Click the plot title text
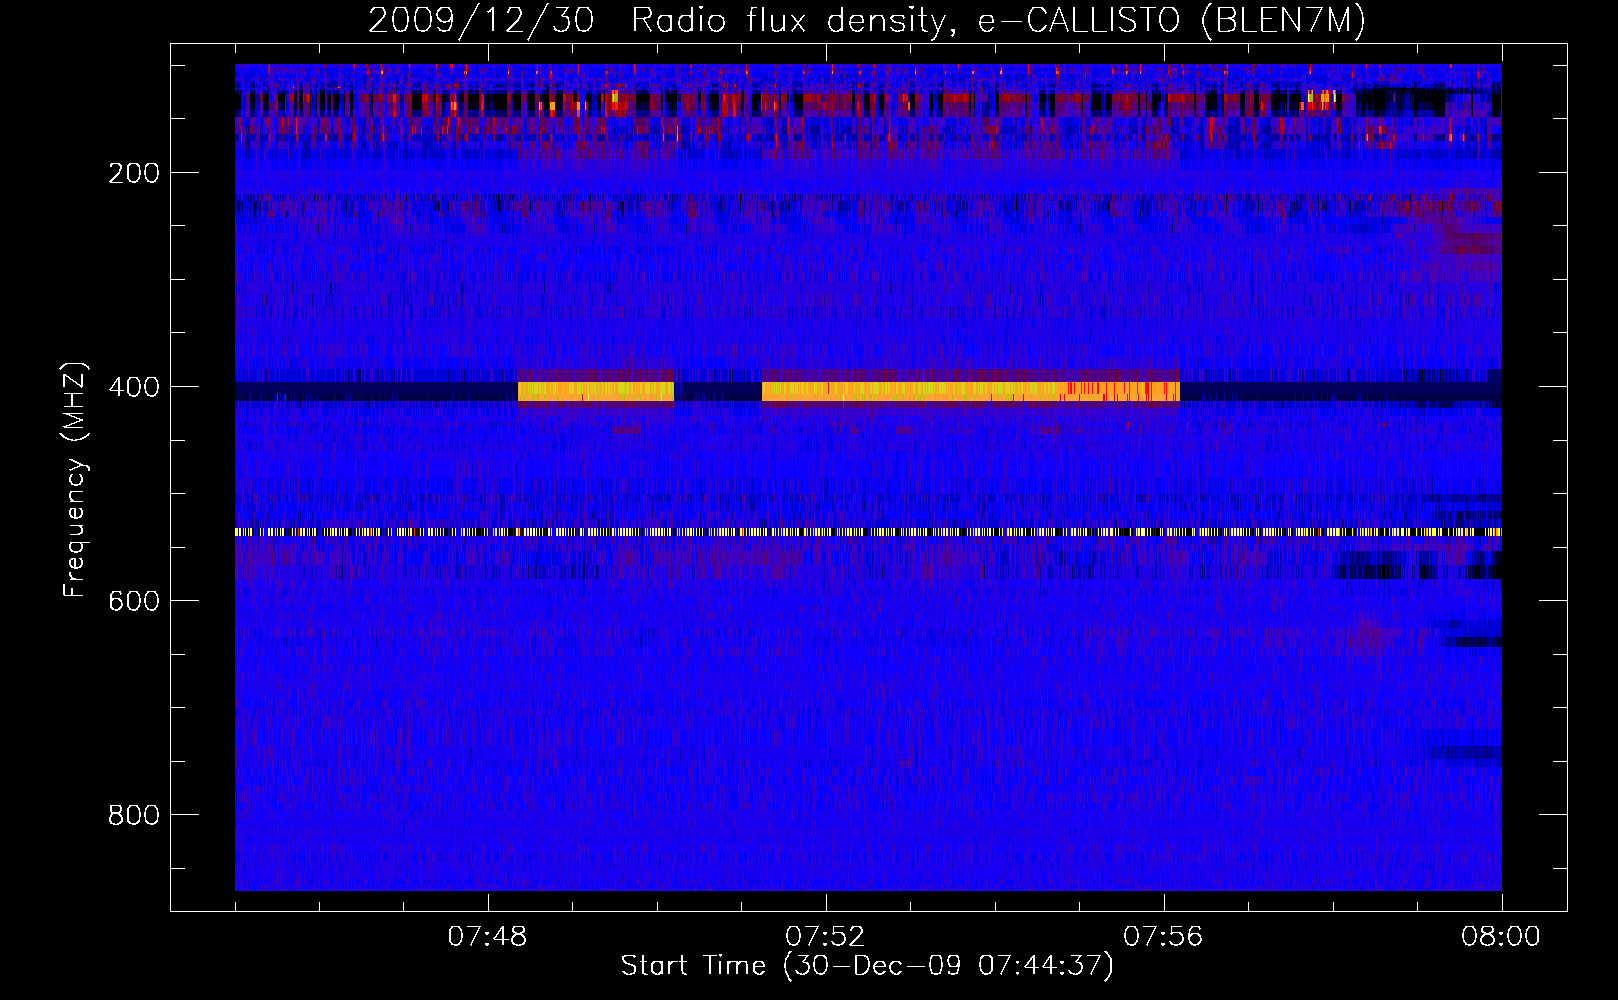1618x1000 pixels. [x=867, y=21]
